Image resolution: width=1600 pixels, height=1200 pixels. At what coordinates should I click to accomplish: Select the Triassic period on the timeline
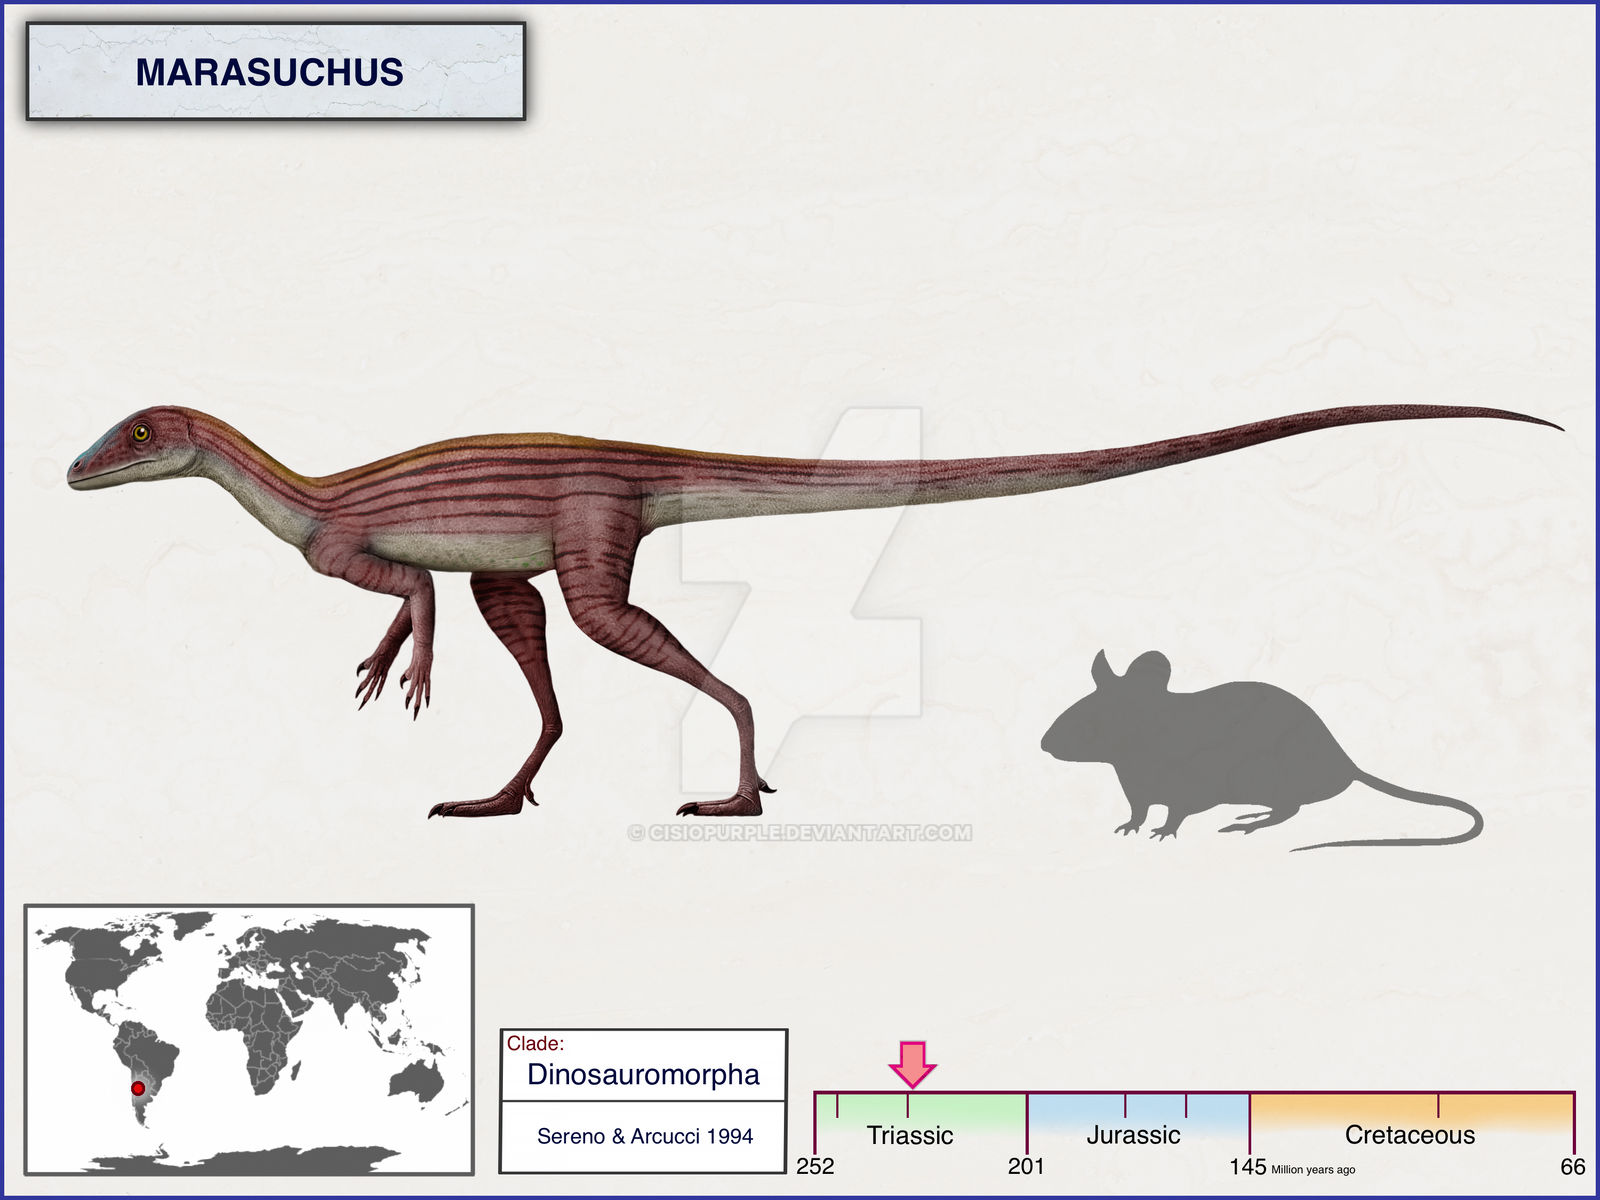point(910,1135)
